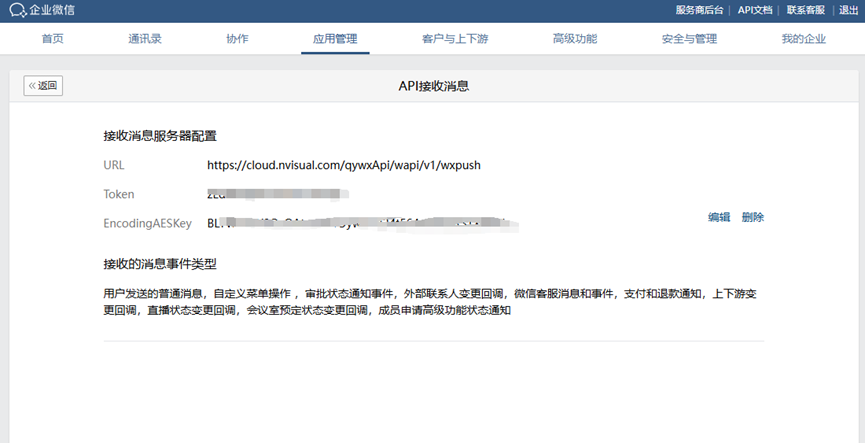Screen dimensions: 865x443
Task: Select 应用管理 tab
Action: coord(335,39)
